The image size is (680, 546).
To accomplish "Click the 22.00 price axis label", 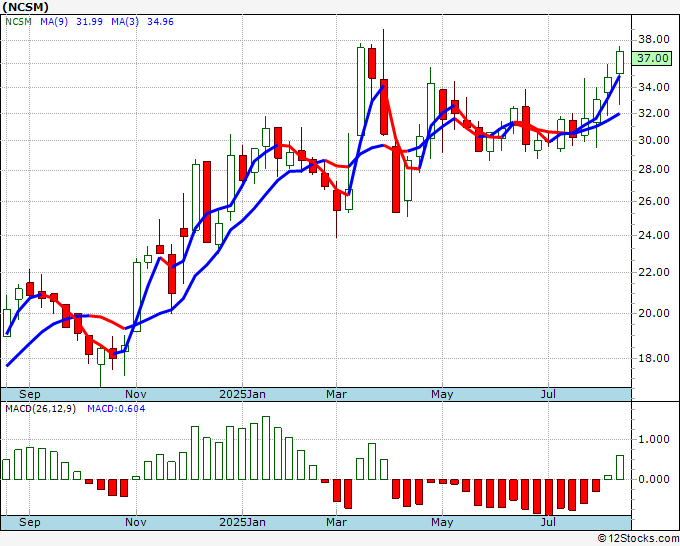I will (654, 272).
